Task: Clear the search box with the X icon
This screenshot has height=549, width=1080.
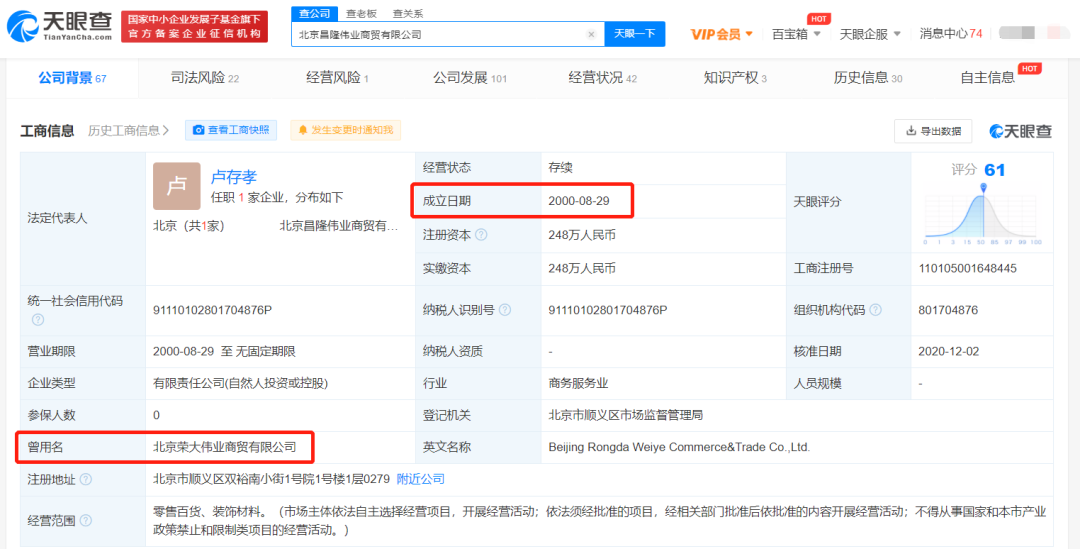Action: pyautogui.click(x=591, y=34)
